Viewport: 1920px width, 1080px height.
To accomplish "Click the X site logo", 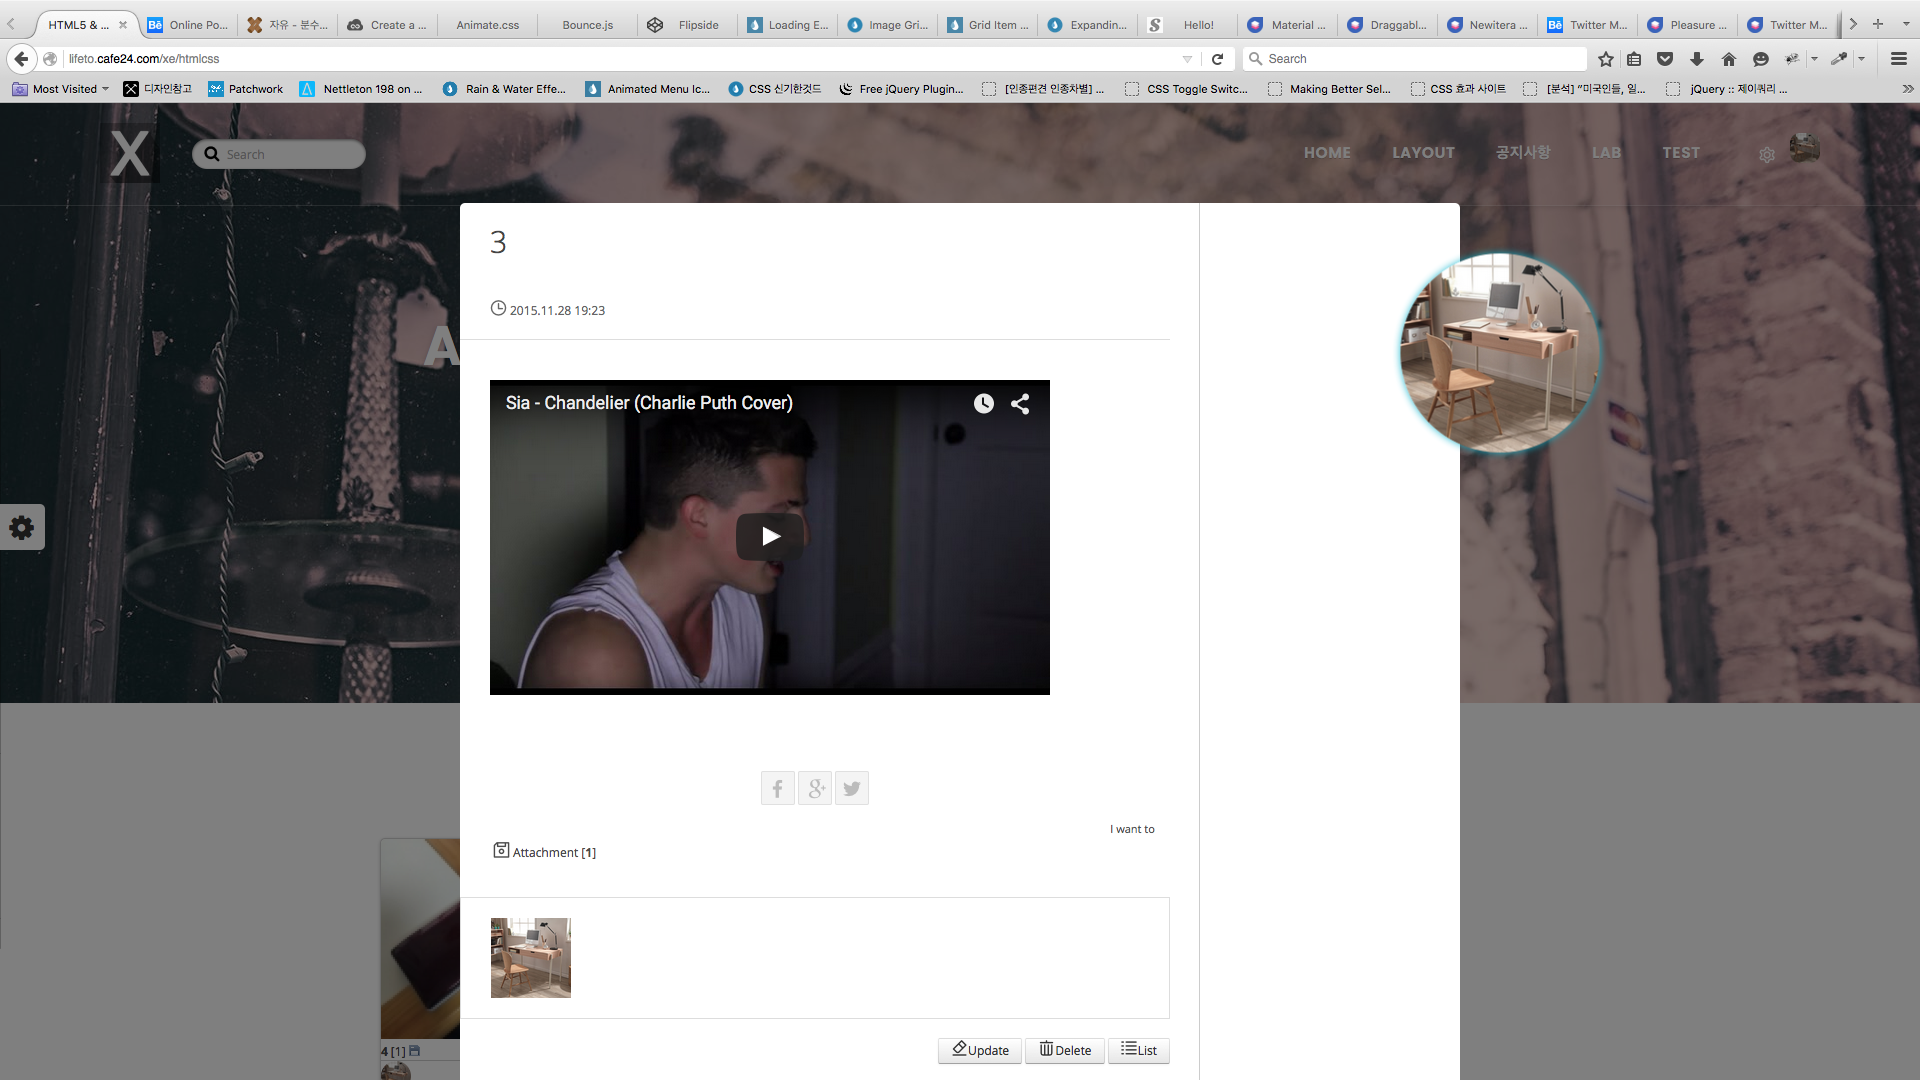I will pos(130,153).
